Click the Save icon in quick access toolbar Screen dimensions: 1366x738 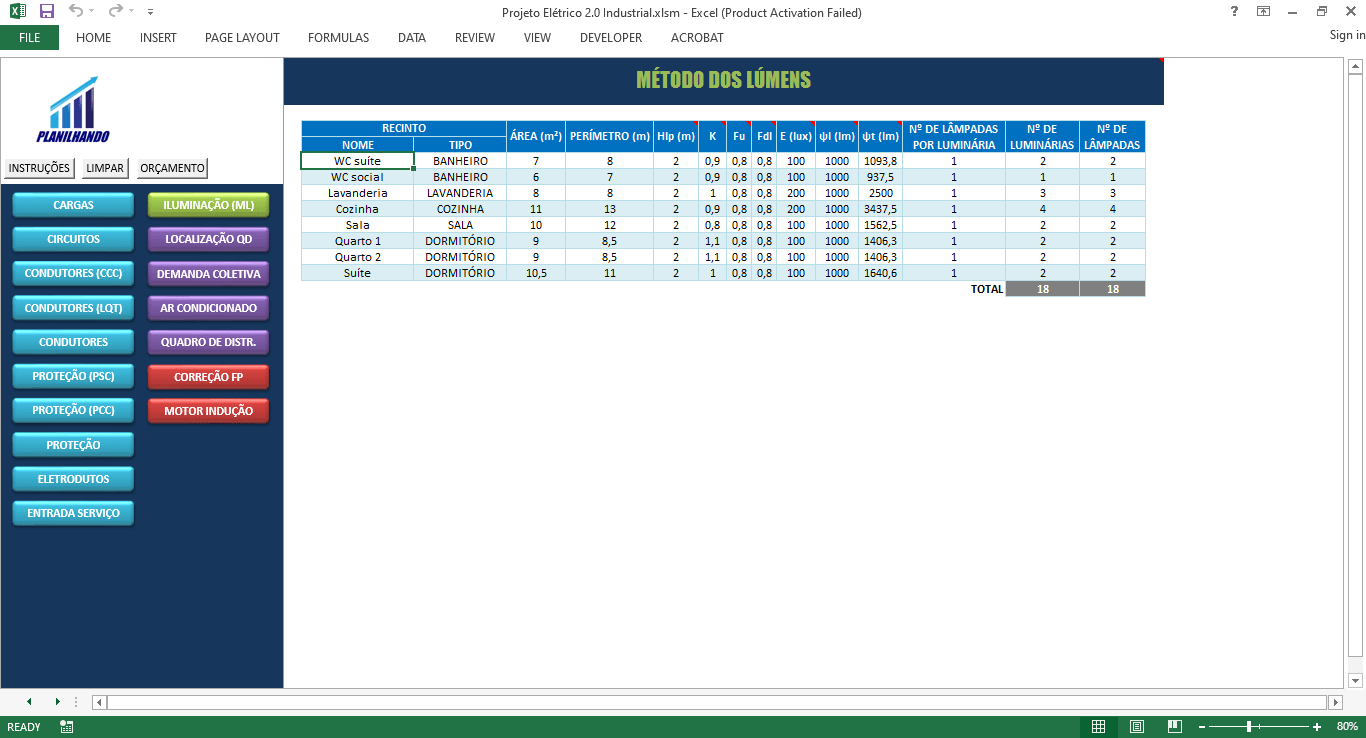(x=46, y=12)
